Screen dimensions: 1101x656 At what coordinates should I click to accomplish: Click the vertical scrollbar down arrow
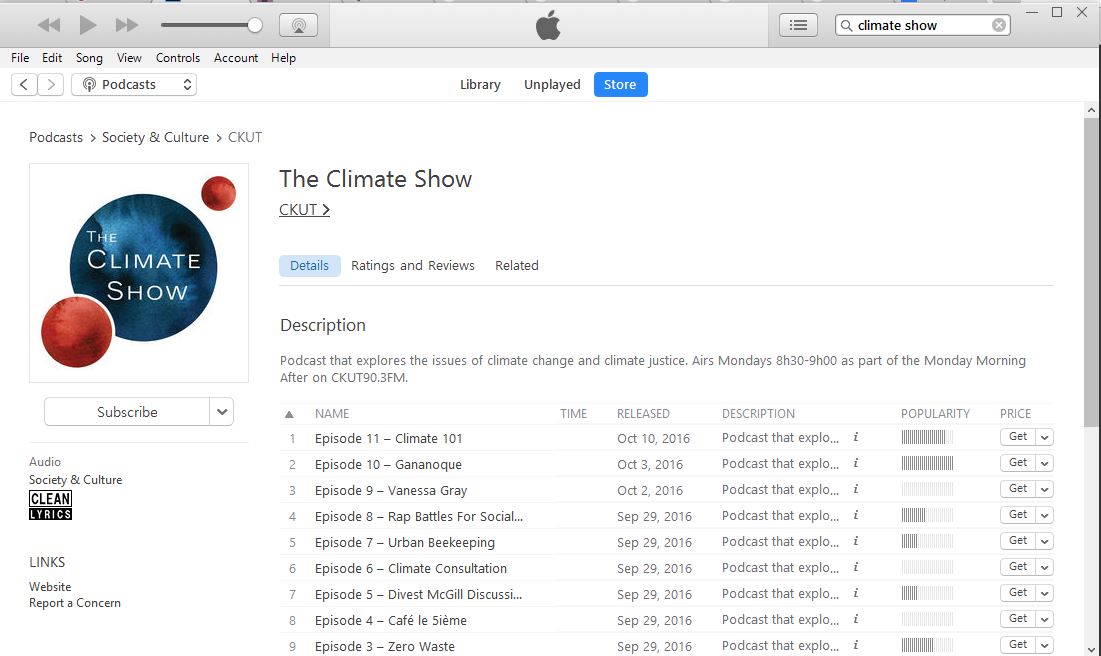(1091, 649)
